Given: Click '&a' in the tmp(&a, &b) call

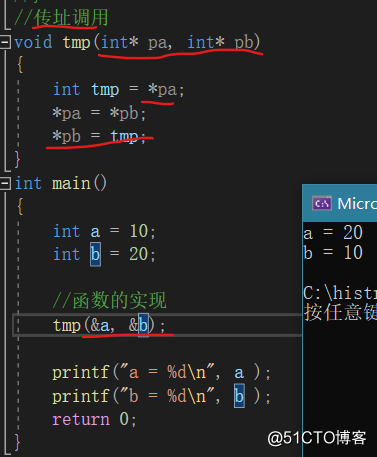Looking at the screenshot, I should [100, 325].
